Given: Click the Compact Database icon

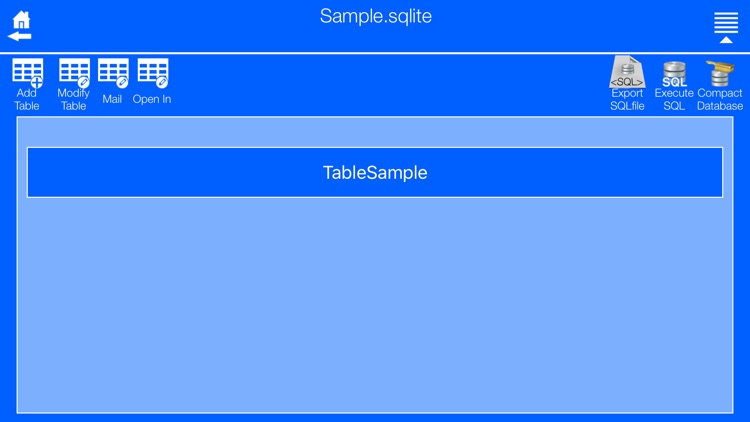Looking at the screenshot, I should [x=720, y=73].
